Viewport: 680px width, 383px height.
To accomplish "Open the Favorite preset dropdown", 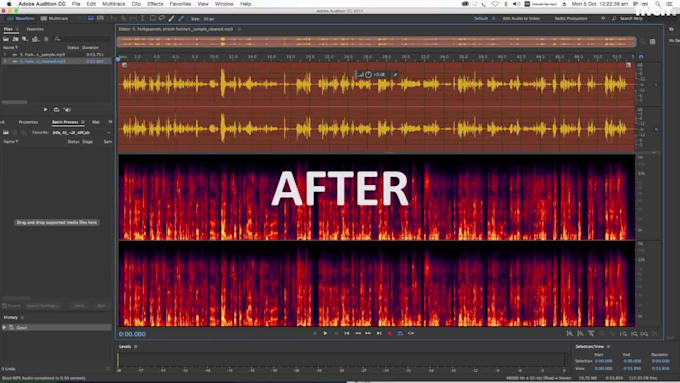I will tap(81, 133).
